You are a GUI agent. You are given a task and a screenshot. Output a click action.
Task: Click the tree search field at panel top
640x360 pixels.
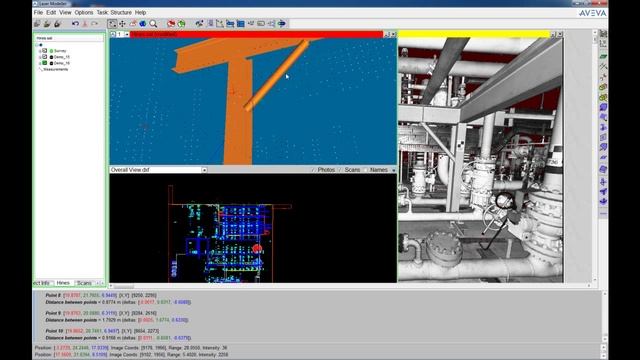pyautogui.click(x=69, y=38)
